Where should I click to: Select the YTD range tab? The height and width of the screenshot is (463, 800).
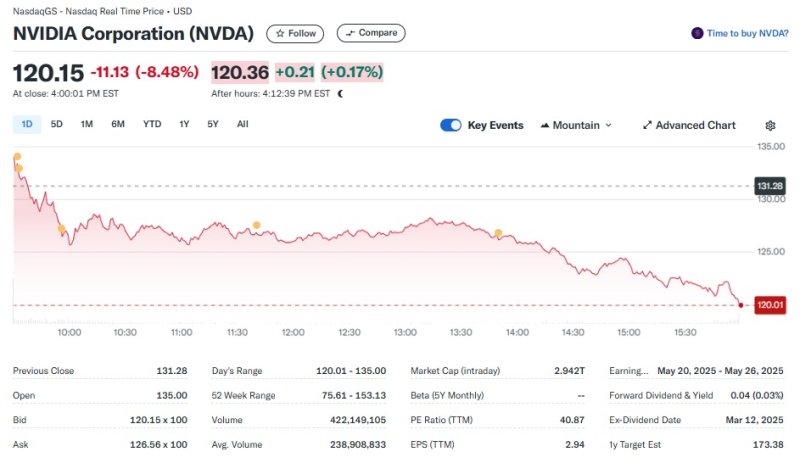tap(152, 124)
